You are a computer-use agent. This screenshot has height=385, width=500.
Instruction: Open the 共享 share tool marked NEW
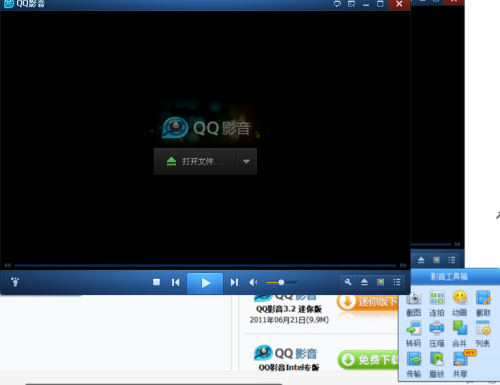pyautogui.click(x=460, y=364)
